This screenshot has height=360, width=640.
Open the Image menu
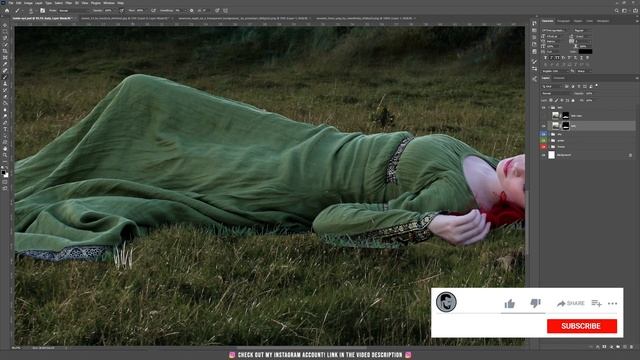pyautogui.click(x=28, y=3)
